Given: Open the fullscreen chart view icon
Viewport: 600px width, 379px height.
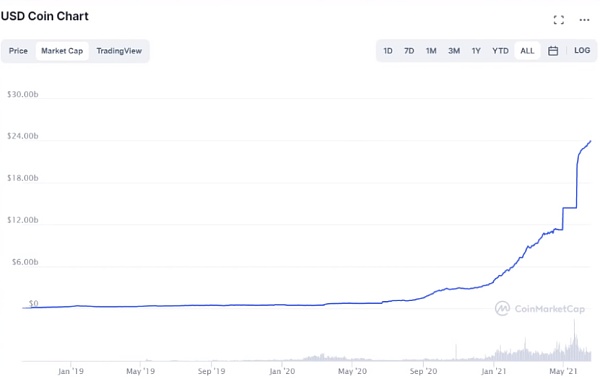Looking at the screenshot, I should coord(559,20).
